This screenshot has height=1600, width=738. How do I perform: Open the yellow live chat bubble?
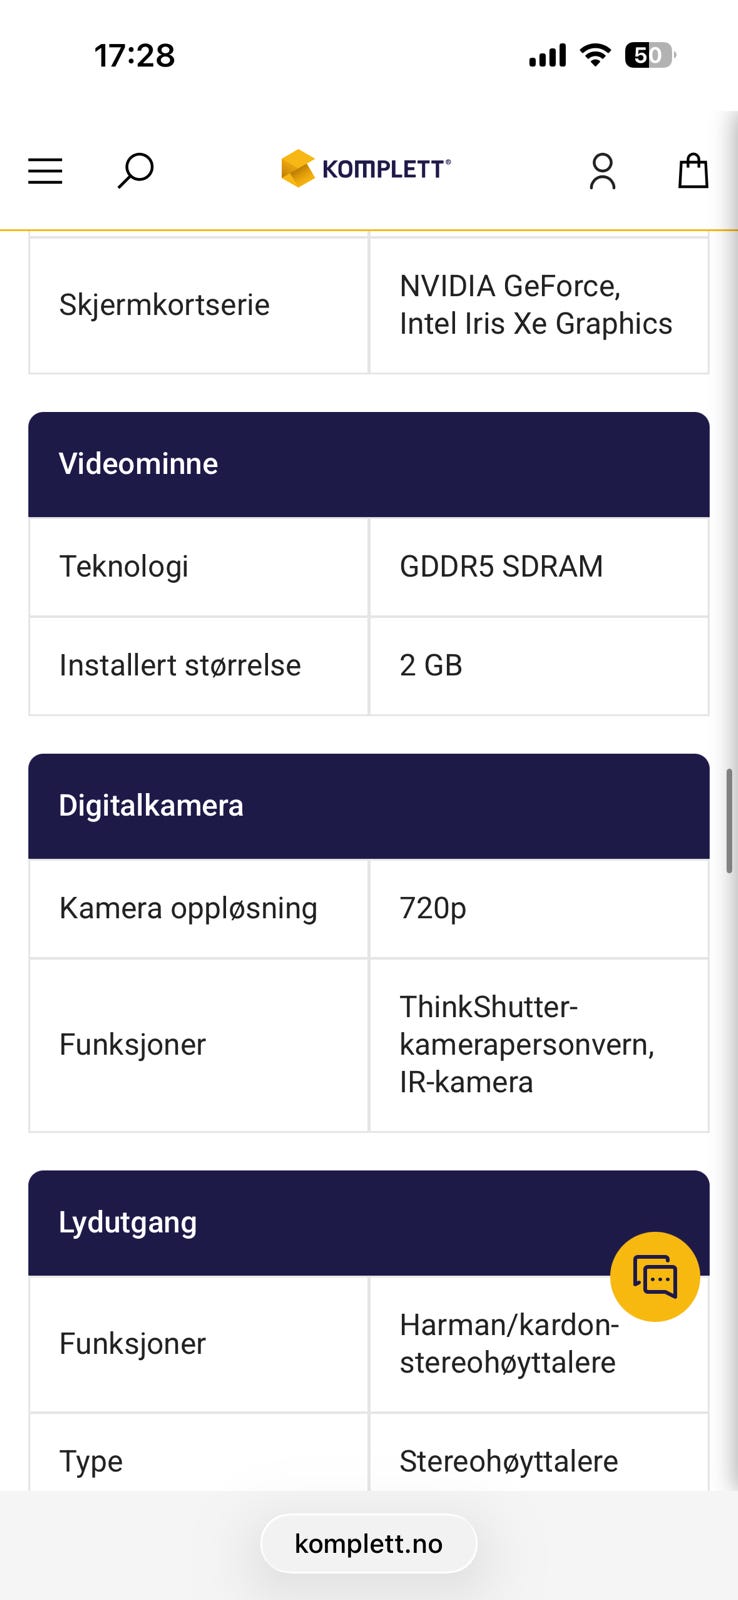655,1277
